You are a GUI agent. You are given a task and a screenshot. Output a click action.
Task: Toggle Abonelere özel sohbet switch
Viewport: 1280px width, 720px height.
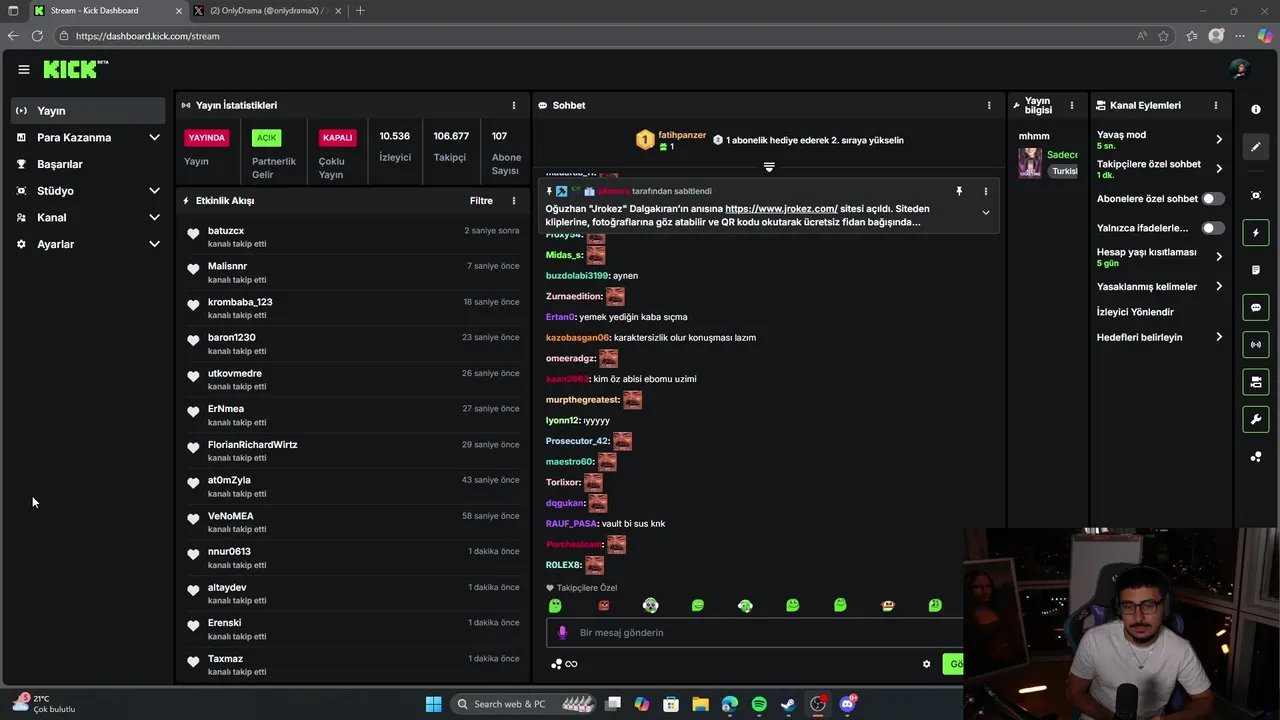pos(1213,198)
